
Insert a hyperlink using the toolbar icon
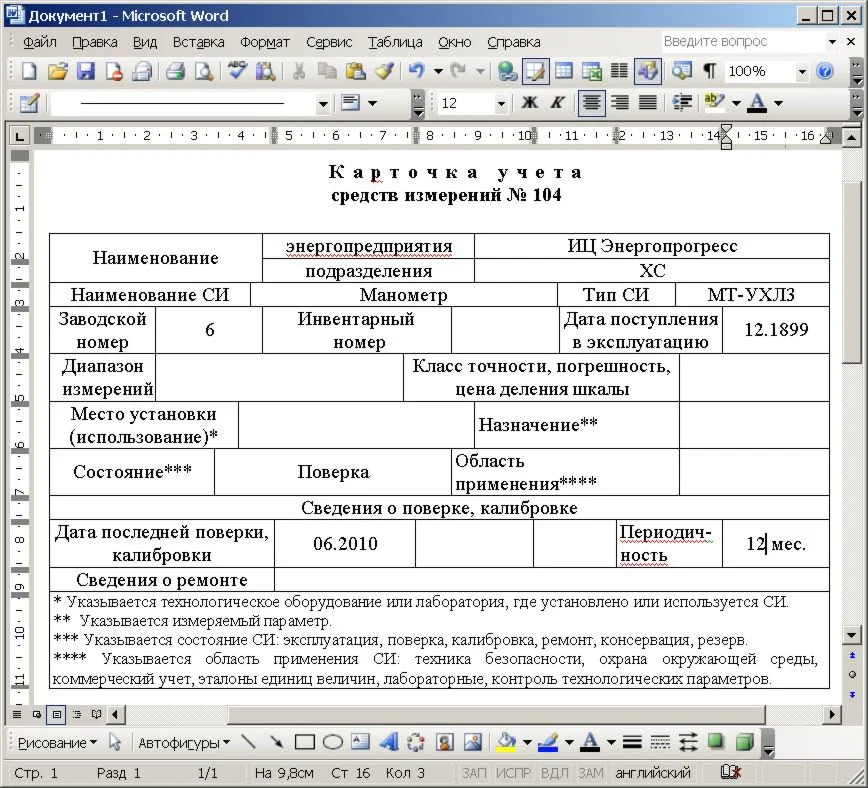tap(507, 72)
